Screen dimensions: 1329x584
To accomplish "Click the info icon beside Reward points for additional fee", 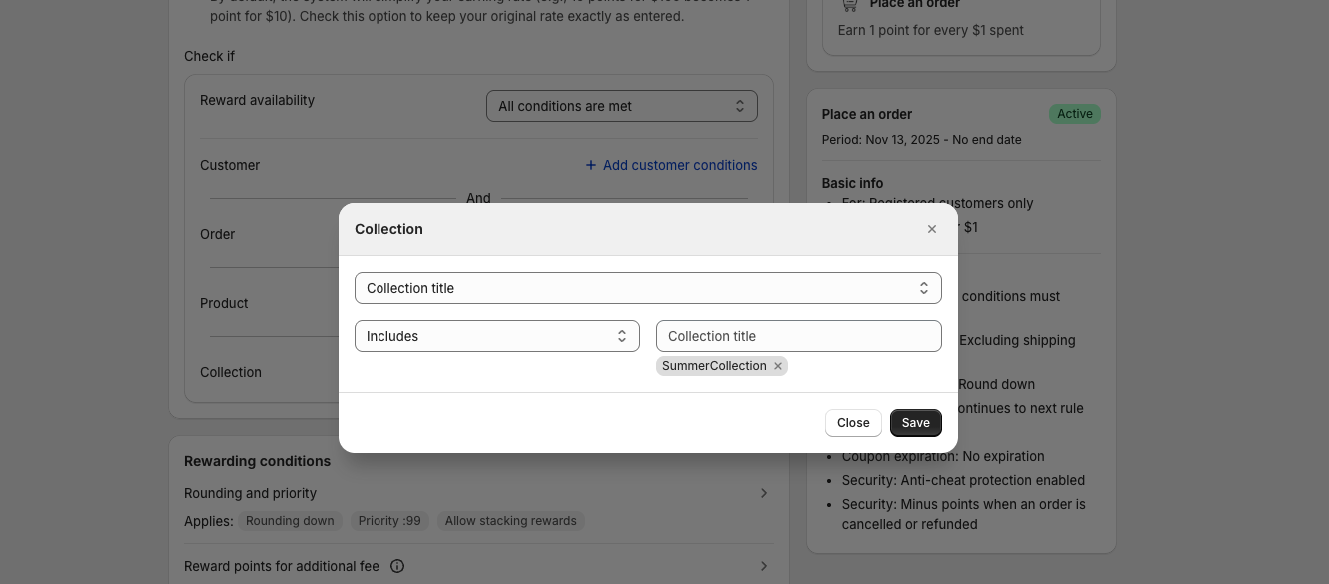I will pos(397,566).
